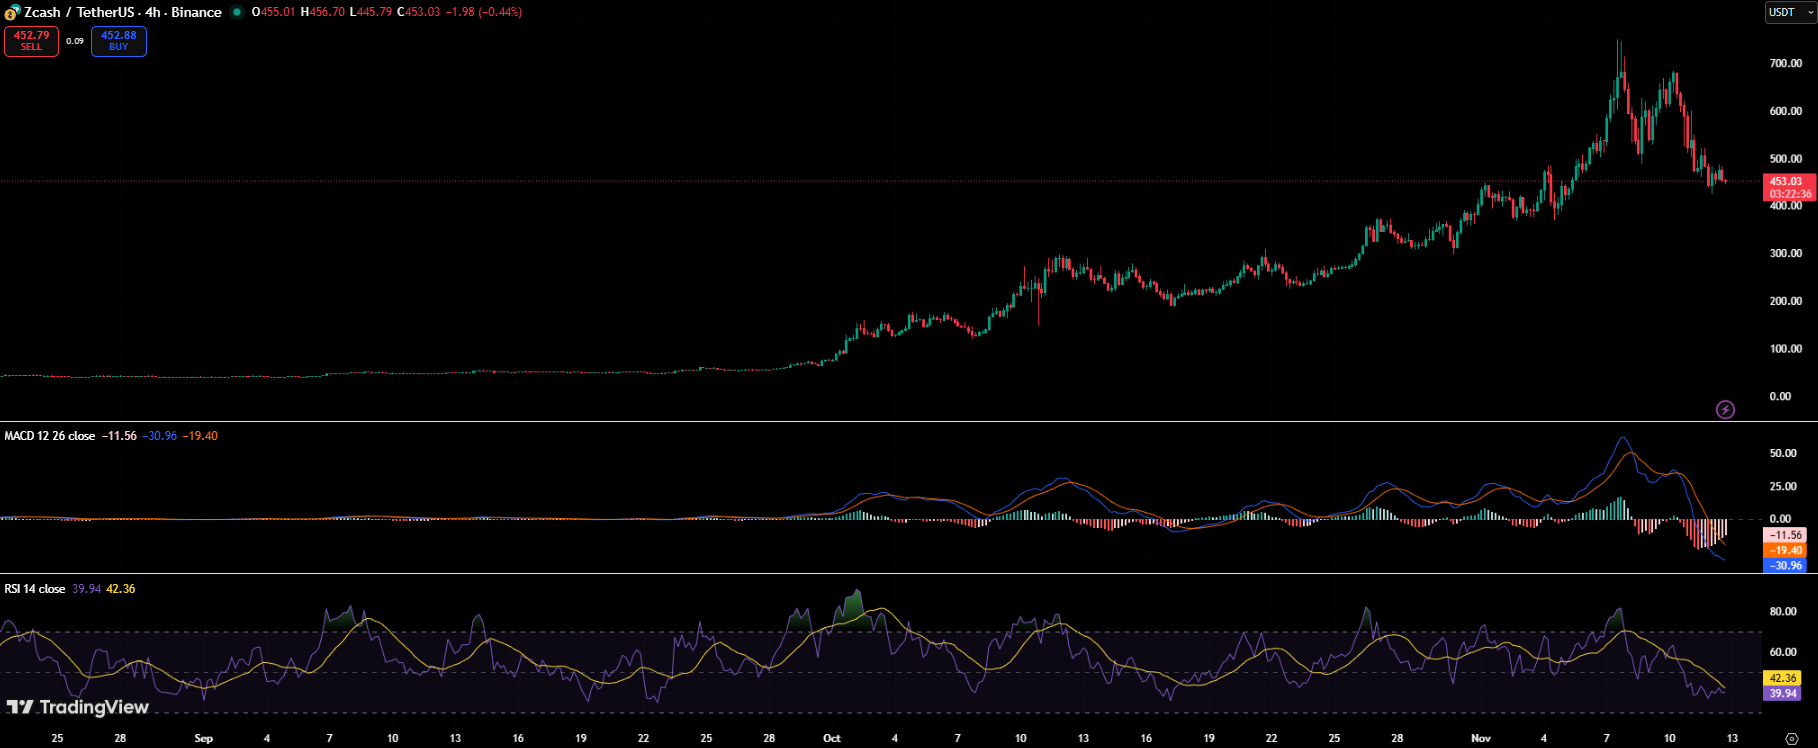The height and width of the screenshot is (748, 1818).
Task: Click the Oct marker on time axis
Action: pyautogui.click(x=831, y=738)
